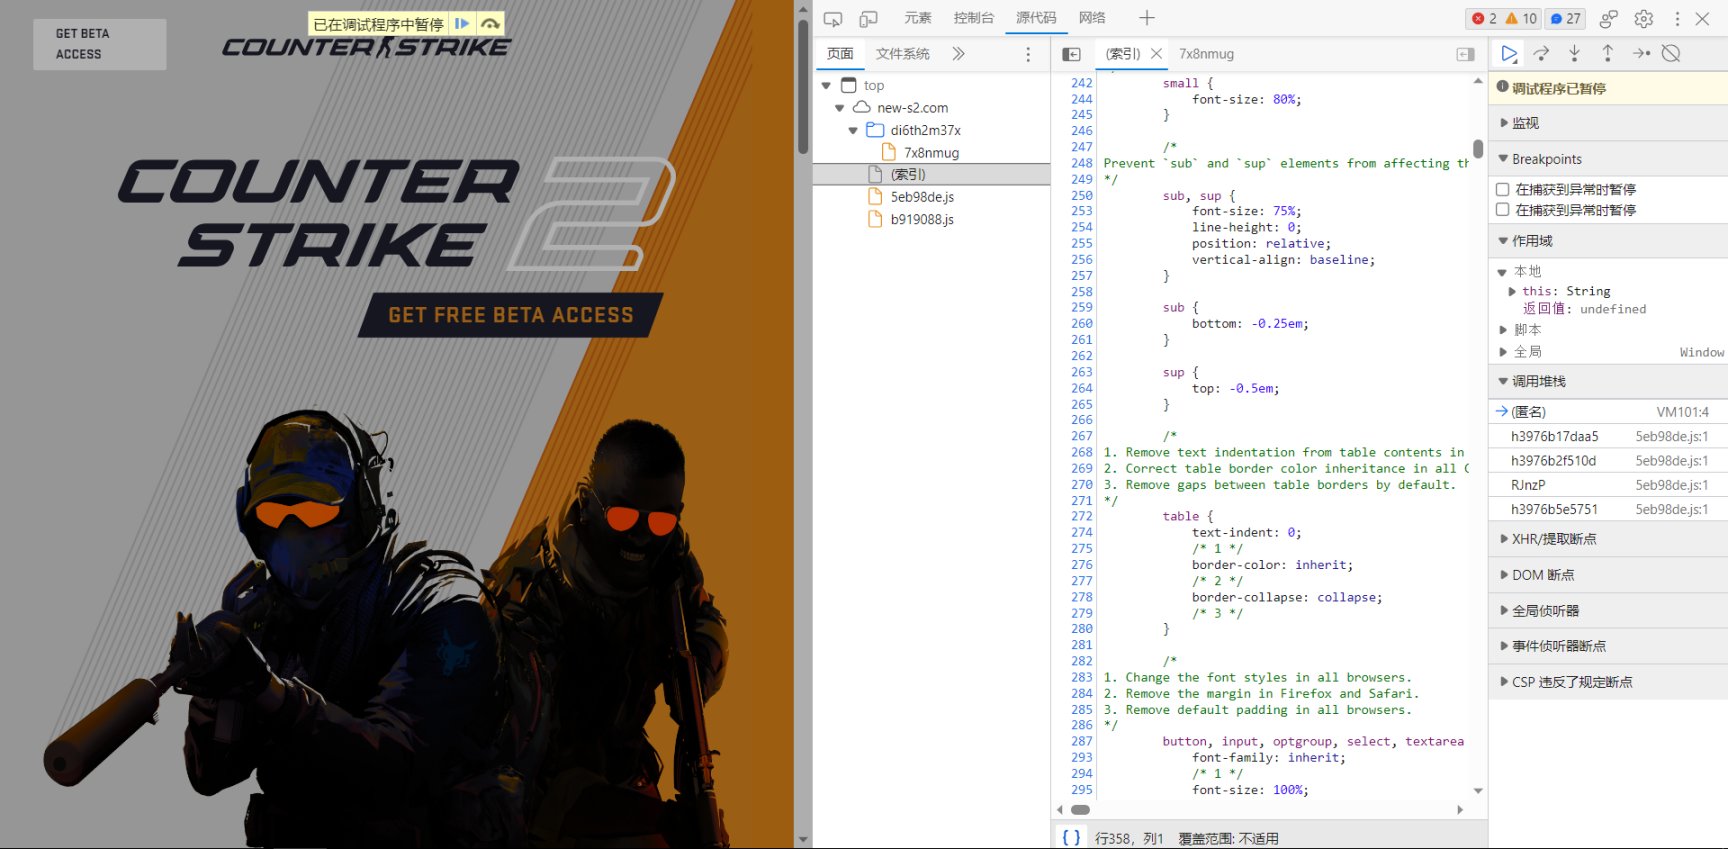This screenshot has width=1728, height=849.
Task: Open the 27 issues counter
Action: (x=1565, y=18)
